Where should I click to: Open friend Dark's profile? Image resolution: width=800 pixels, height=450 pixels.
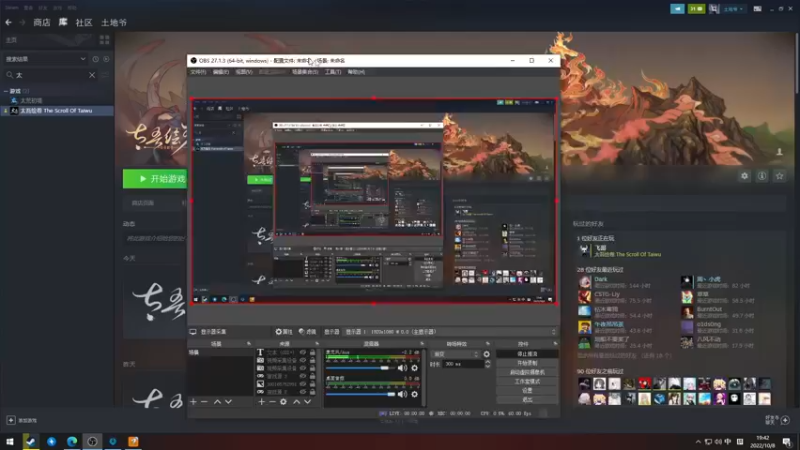(x=601, y=279)
